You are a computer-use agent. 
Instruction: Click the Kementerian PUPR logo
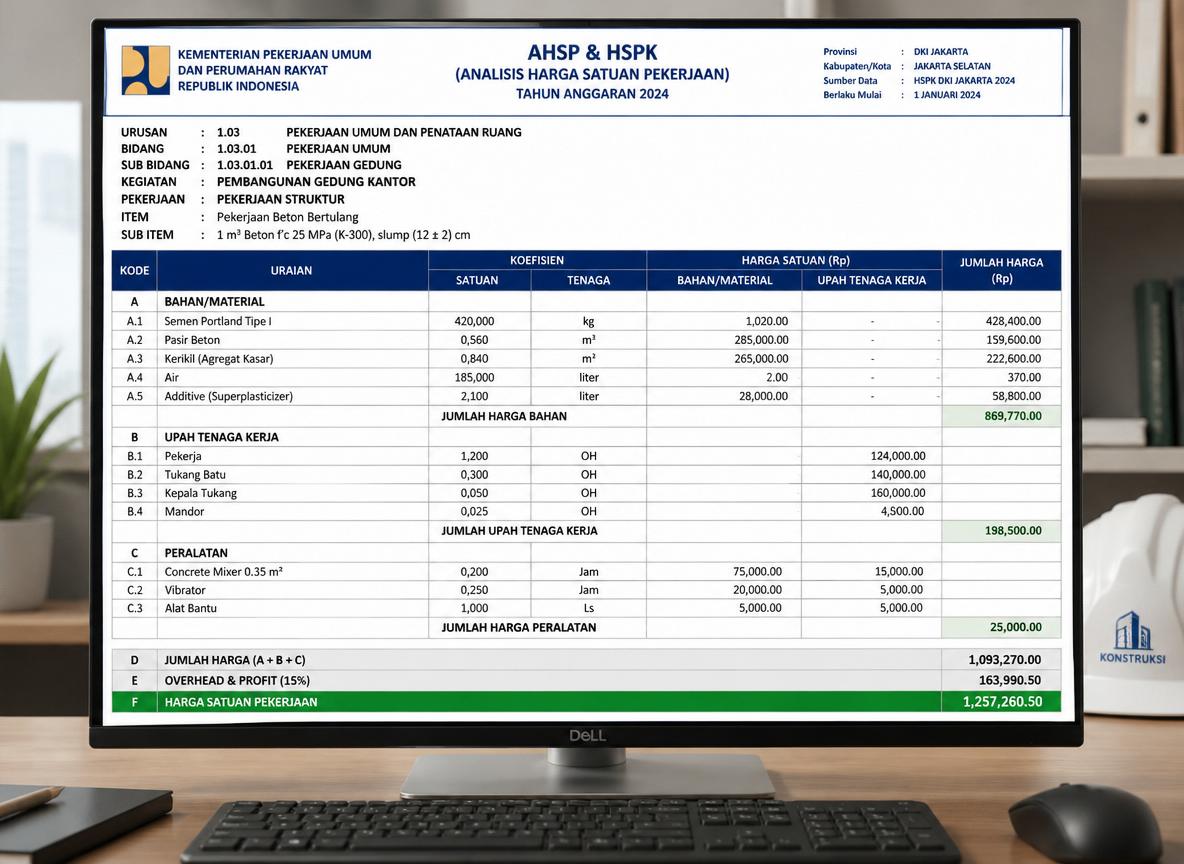pyautogui.click(x=146, y=70)
